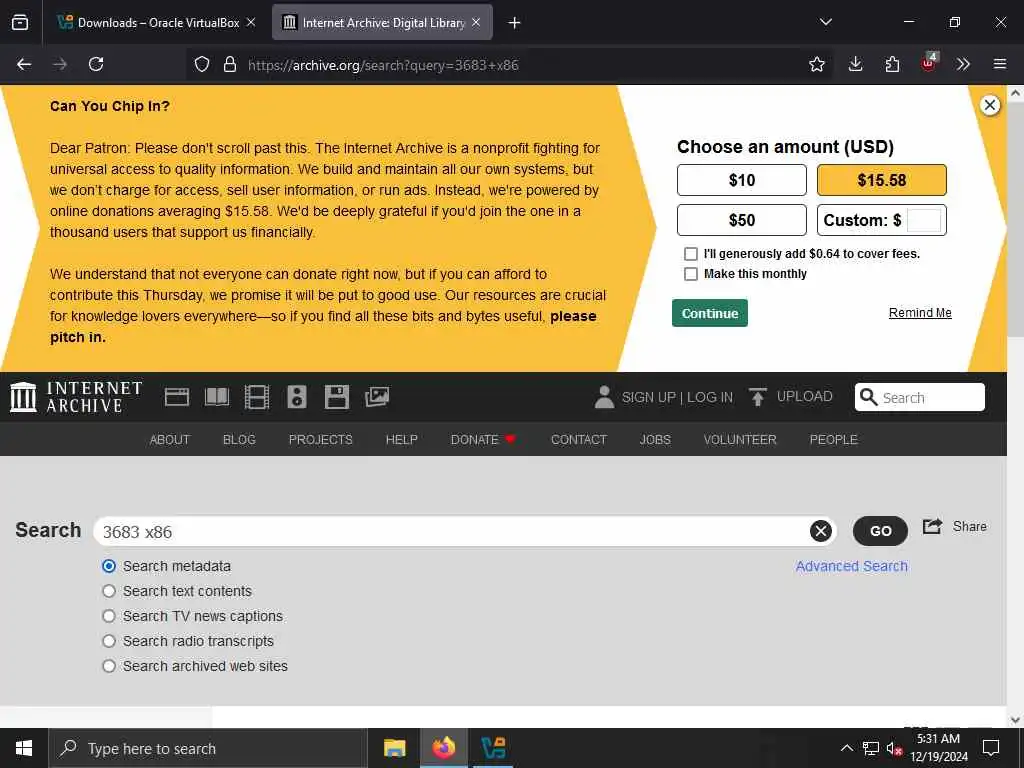Click SIGN UP | LOG IN link
1024x768 pixels.
click(x=677, y=397)
